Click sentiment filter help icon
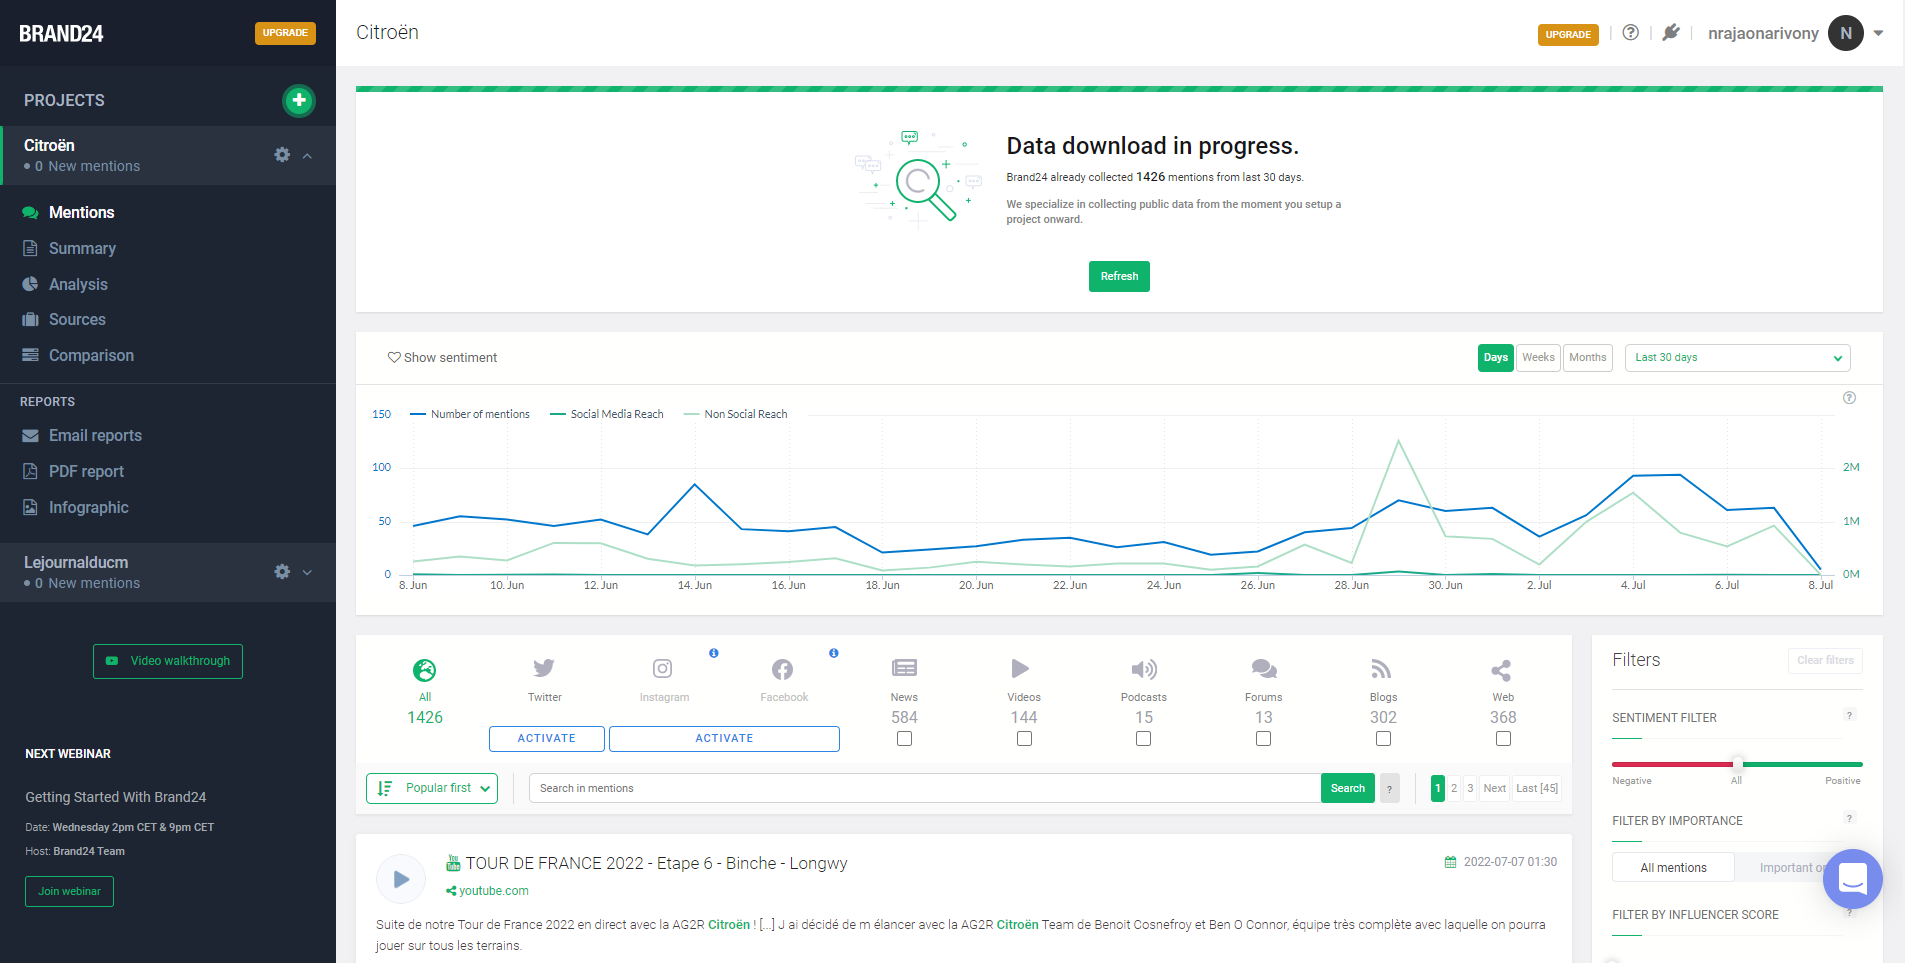Screen dimensions: 1905x963 pyautogui.click(x=1850, y=715)
